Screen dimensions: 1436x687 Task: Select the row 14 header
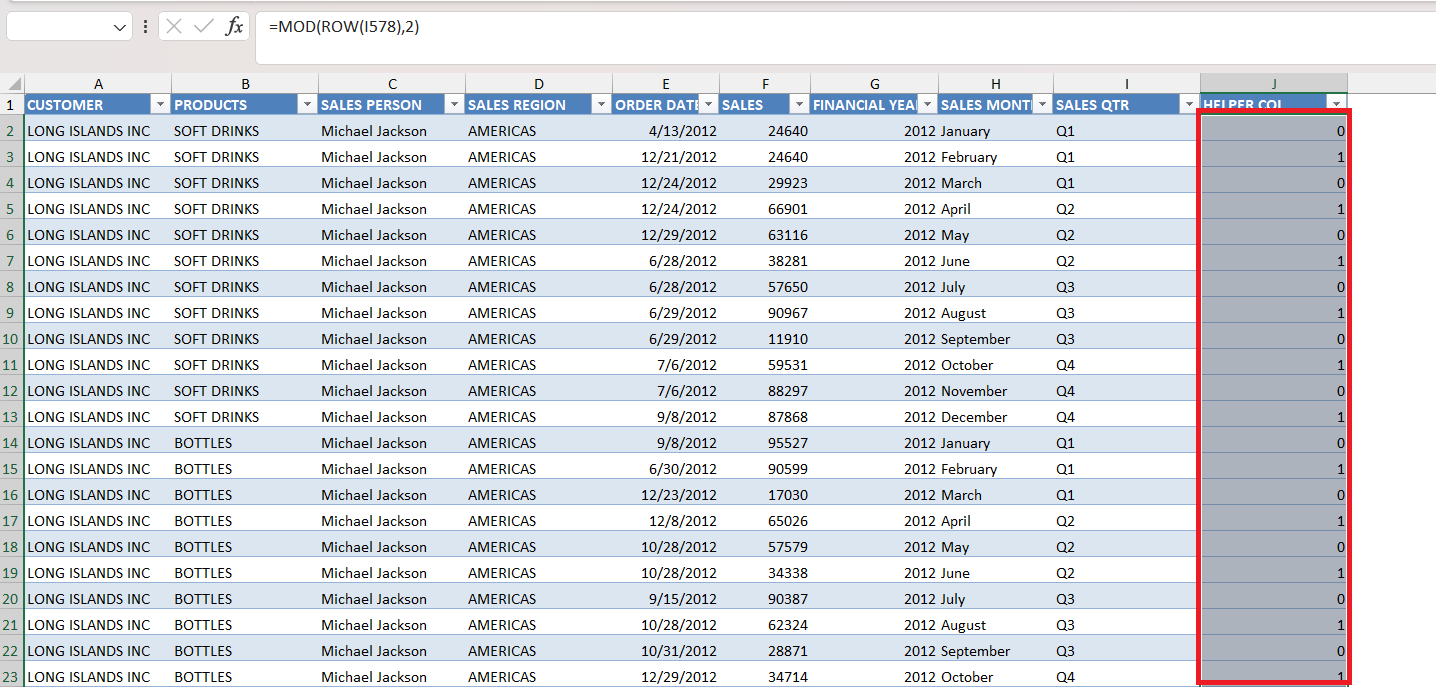coord(12,443)
